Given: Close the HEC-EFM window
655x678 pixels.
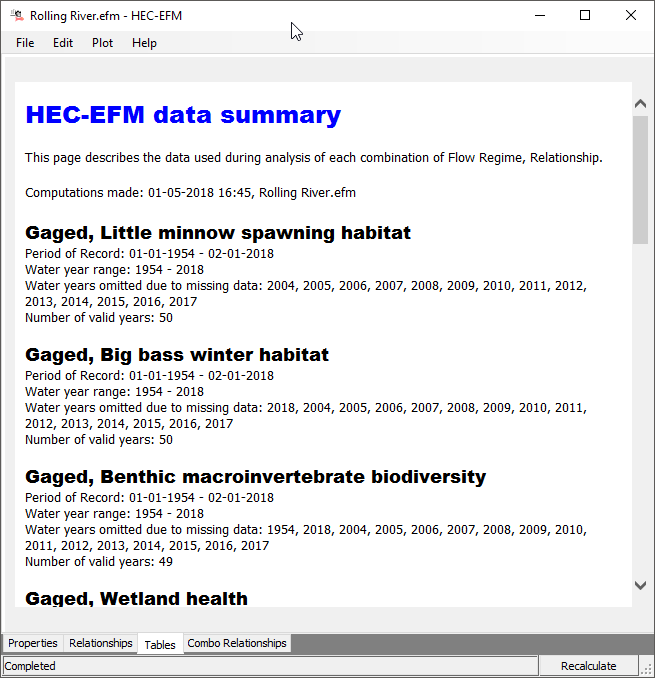Looking at the screenshot, I should (x=631, y=16).
